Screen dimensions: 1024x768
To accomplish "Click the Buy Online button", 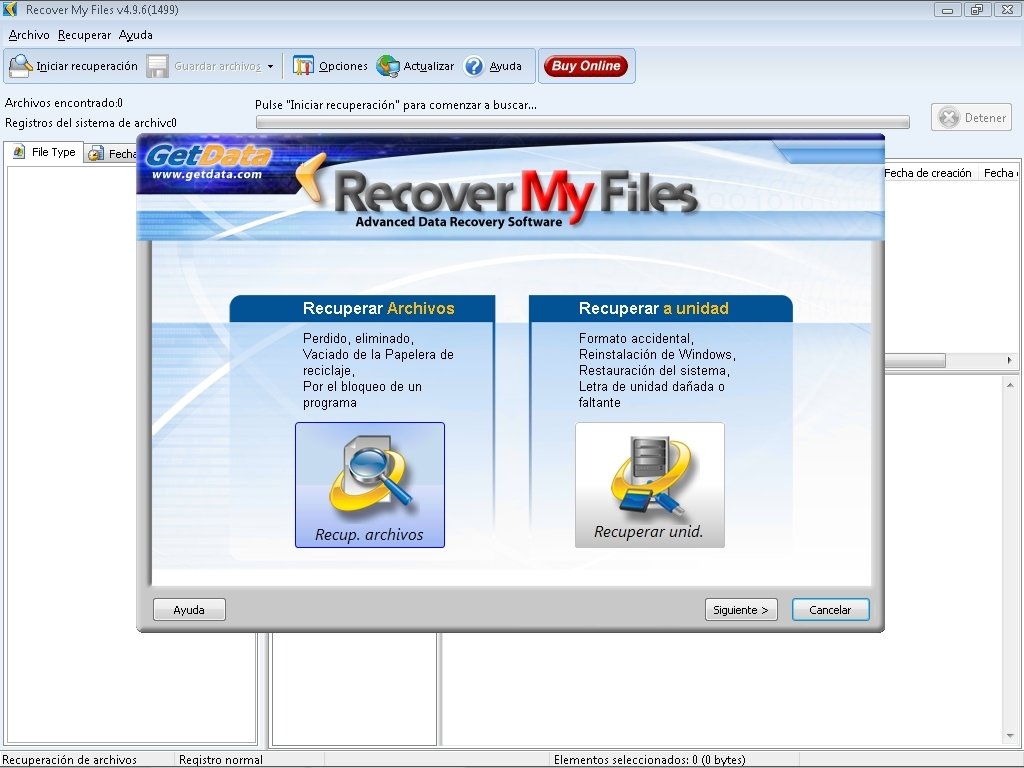I will [586, 66].
